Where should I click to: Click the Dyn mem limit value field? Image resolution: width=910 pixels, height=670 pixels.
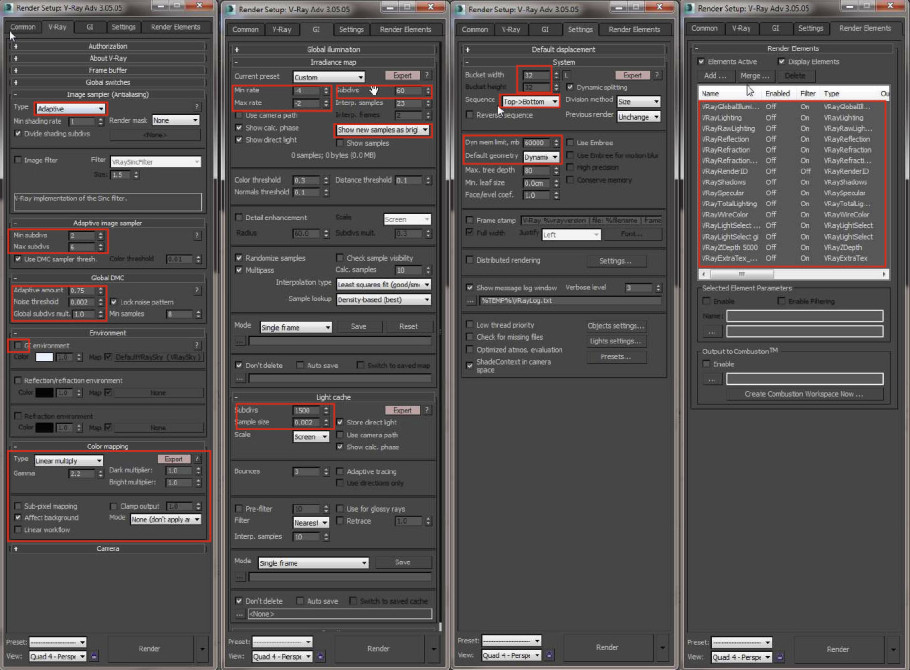[x=537, y=143]
